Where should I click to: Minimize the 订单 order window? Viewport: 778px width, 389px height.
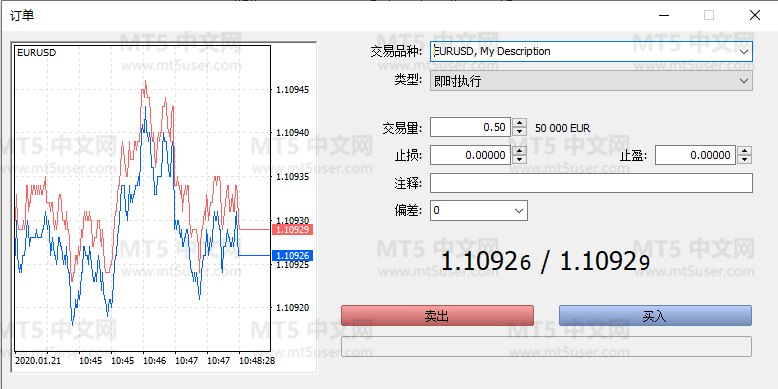pos(664,15)
